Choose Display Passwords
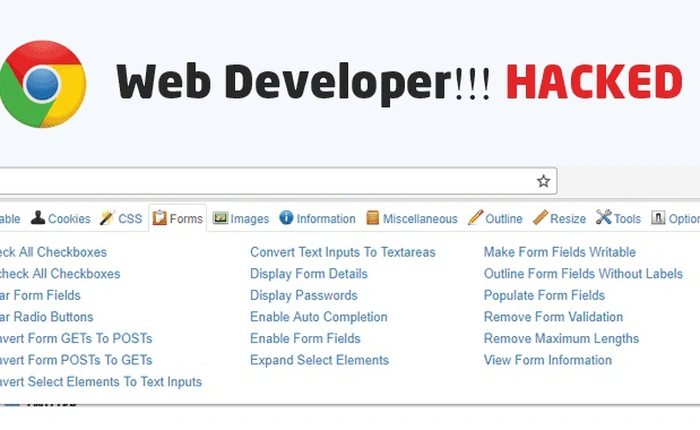This screenshot has width=700, height=430. tap(304, 295)
